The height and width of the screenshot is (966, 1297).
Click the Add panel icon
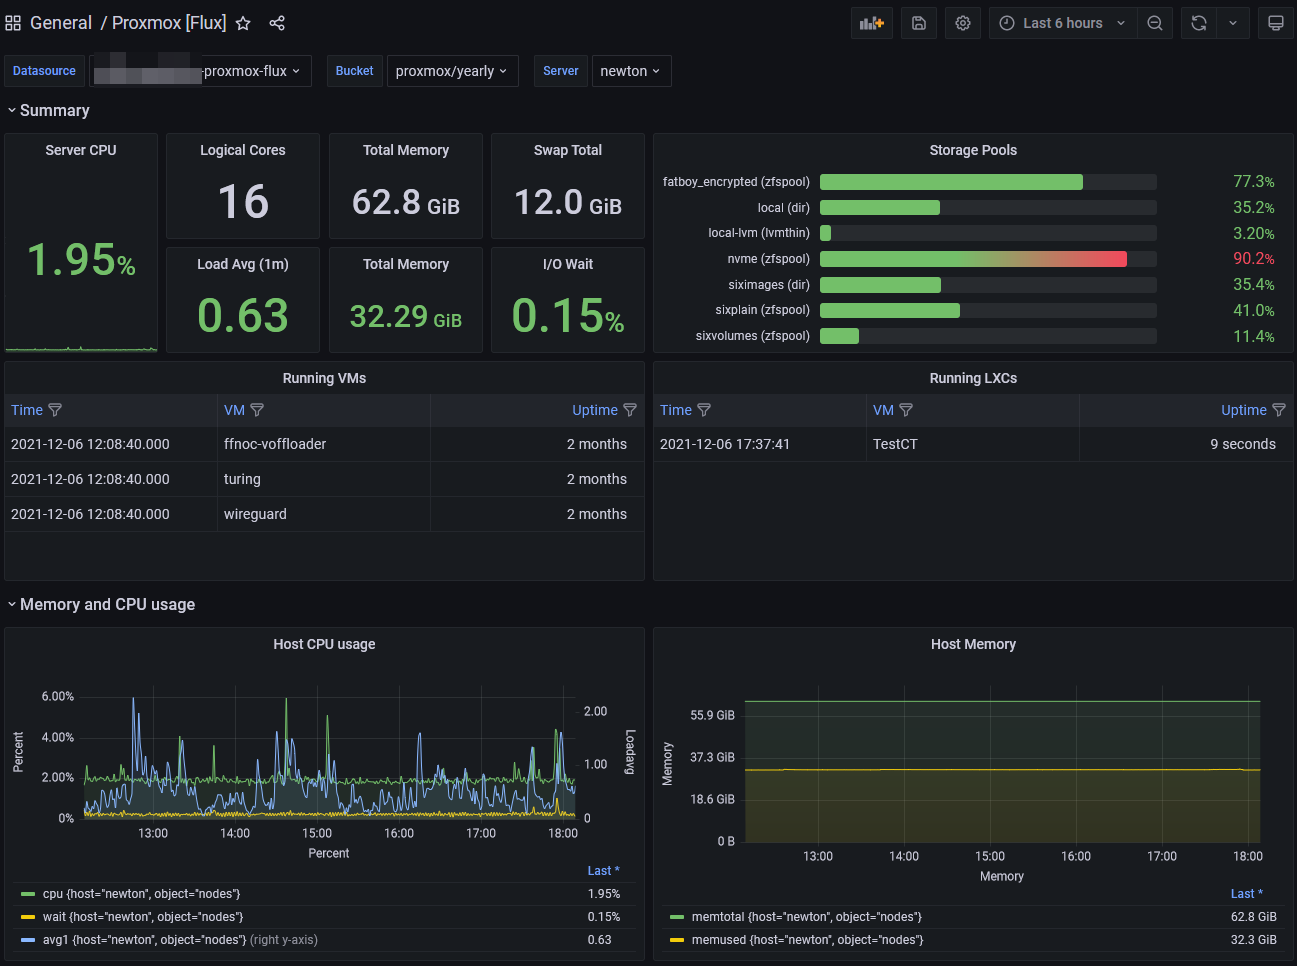tap(872, 23)
